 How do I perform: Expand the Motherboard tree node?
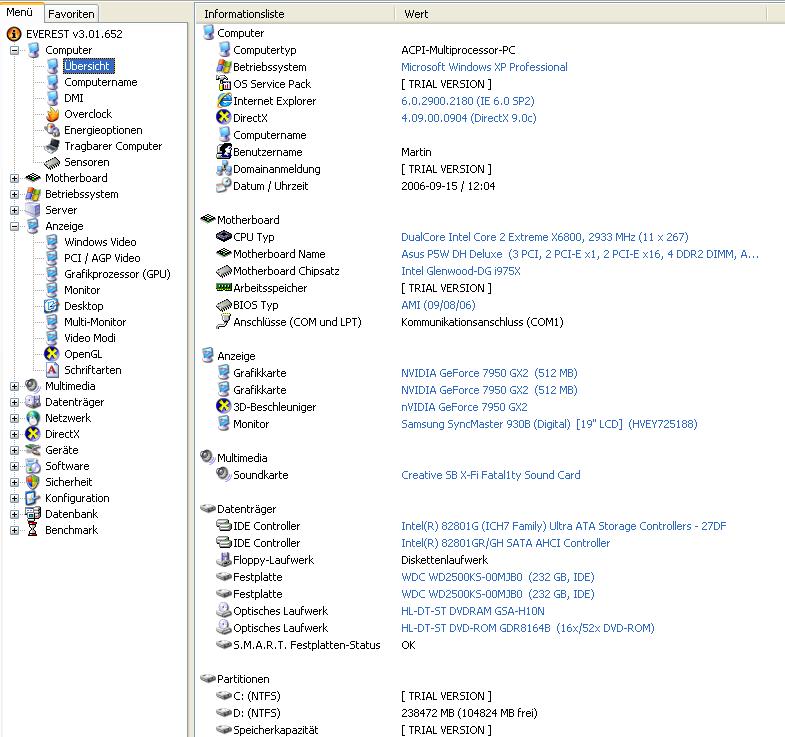(15, 178)
